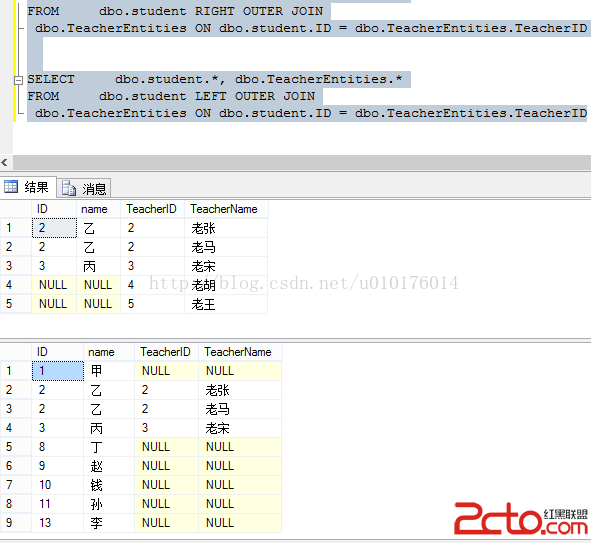Viewport: 591px width, 545px height.
Task: Select the ID column header in the first result grid
Action: tap(54, 209)
